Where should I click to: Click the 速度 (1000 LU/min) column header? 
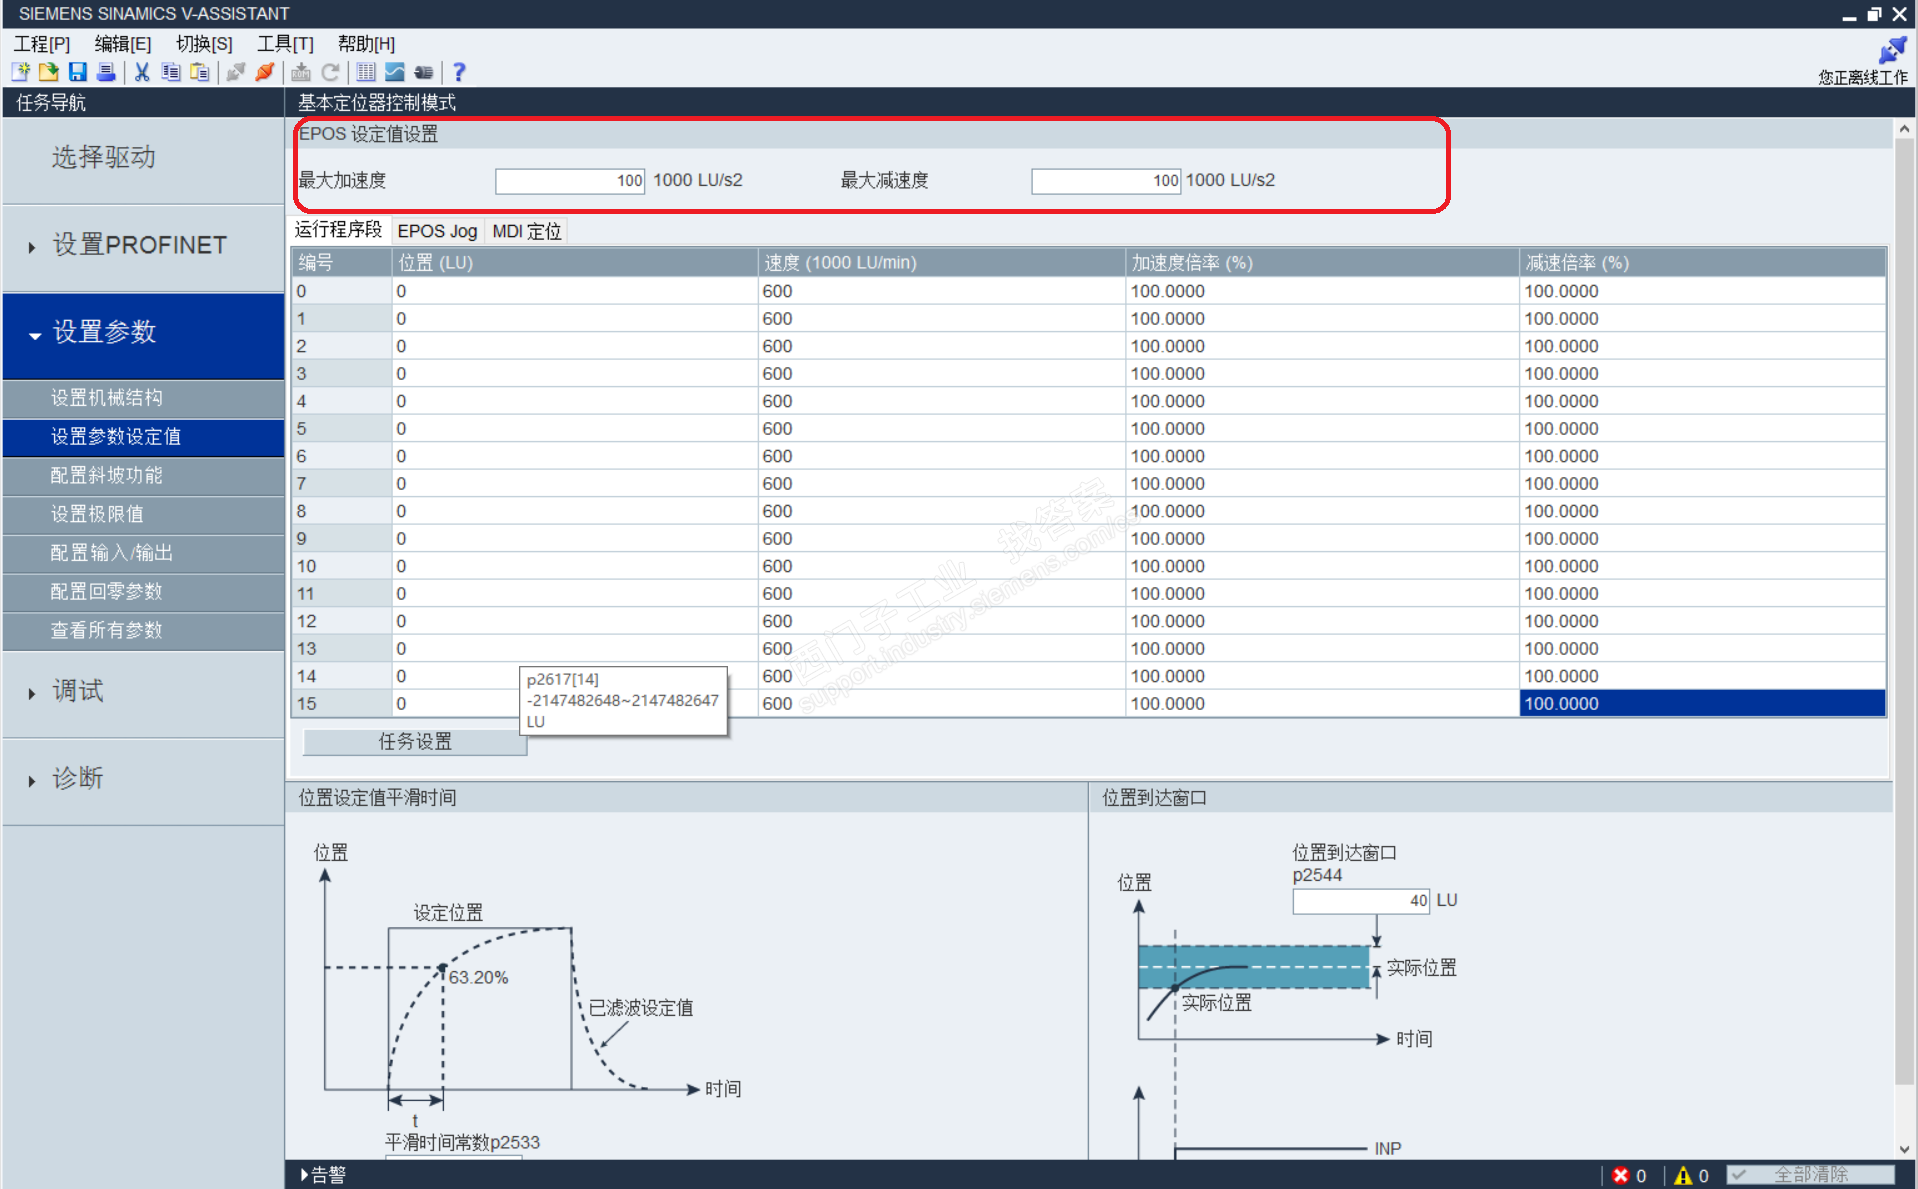(941, 263)
